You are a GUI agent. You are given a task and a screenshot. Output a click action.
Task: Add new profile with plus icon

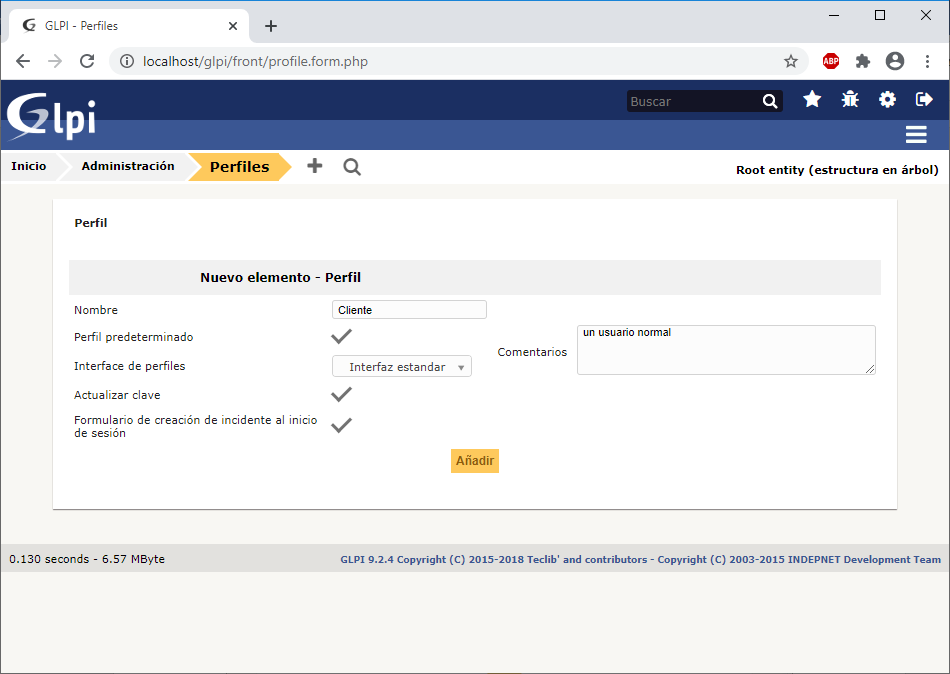pyautogui.click(x=314, y=167)
